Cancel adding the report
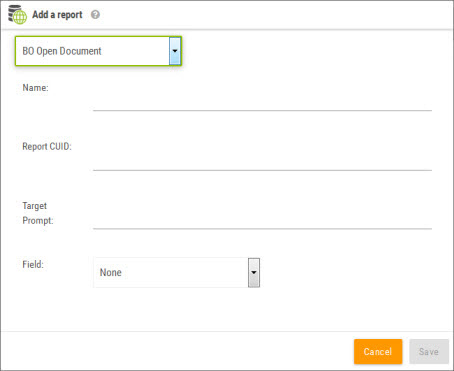 click(378, 352)
